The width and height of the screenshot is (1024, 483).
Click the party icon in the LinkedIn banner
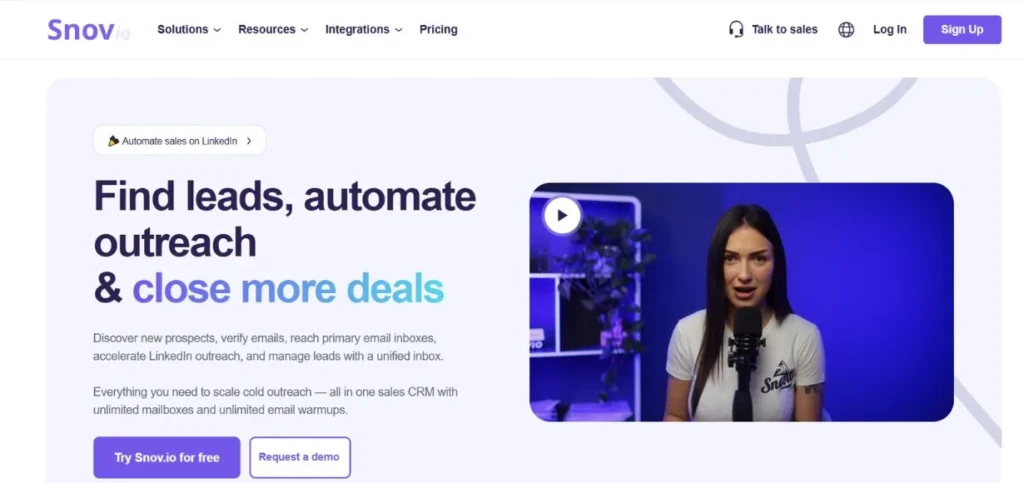pyautogui.click(x=114, y=140)
